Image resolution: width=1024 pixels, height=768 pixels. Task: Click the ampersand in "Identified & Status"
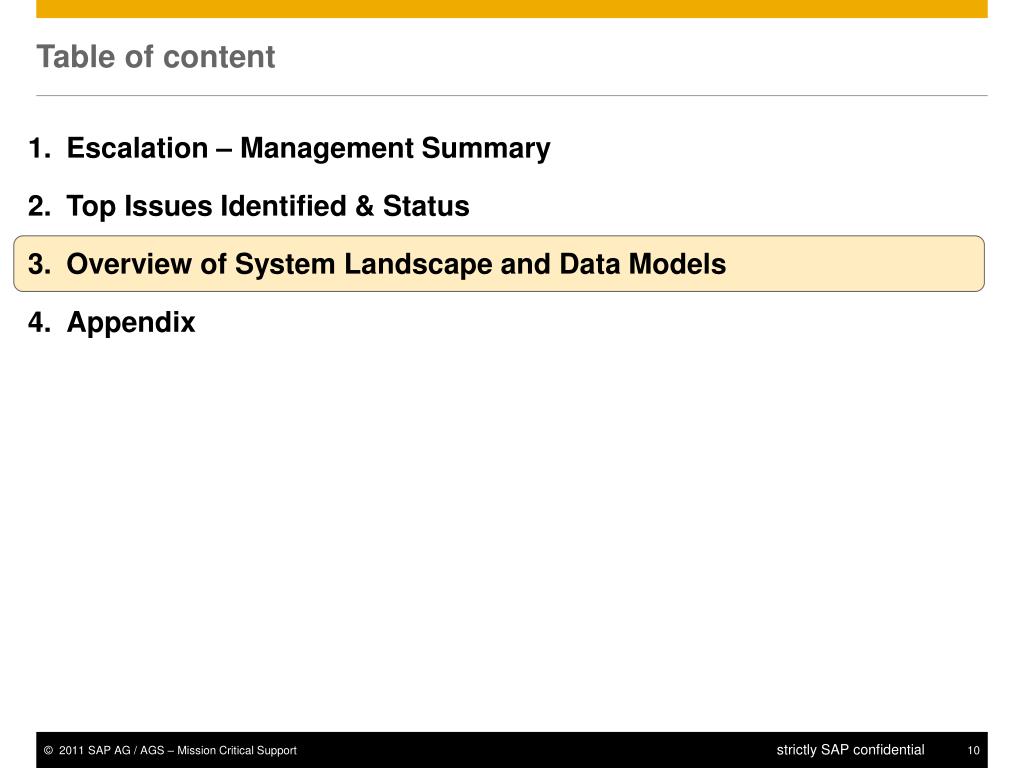tap(364, 207)
